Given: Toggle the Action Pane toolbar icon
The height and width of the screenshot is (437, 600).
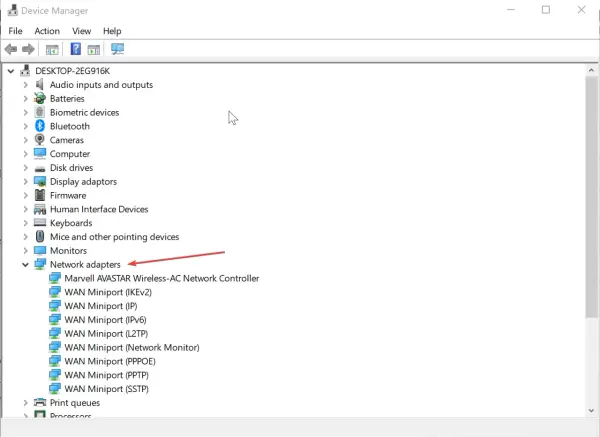Looking at the screenshot, I should click(94, 49).
